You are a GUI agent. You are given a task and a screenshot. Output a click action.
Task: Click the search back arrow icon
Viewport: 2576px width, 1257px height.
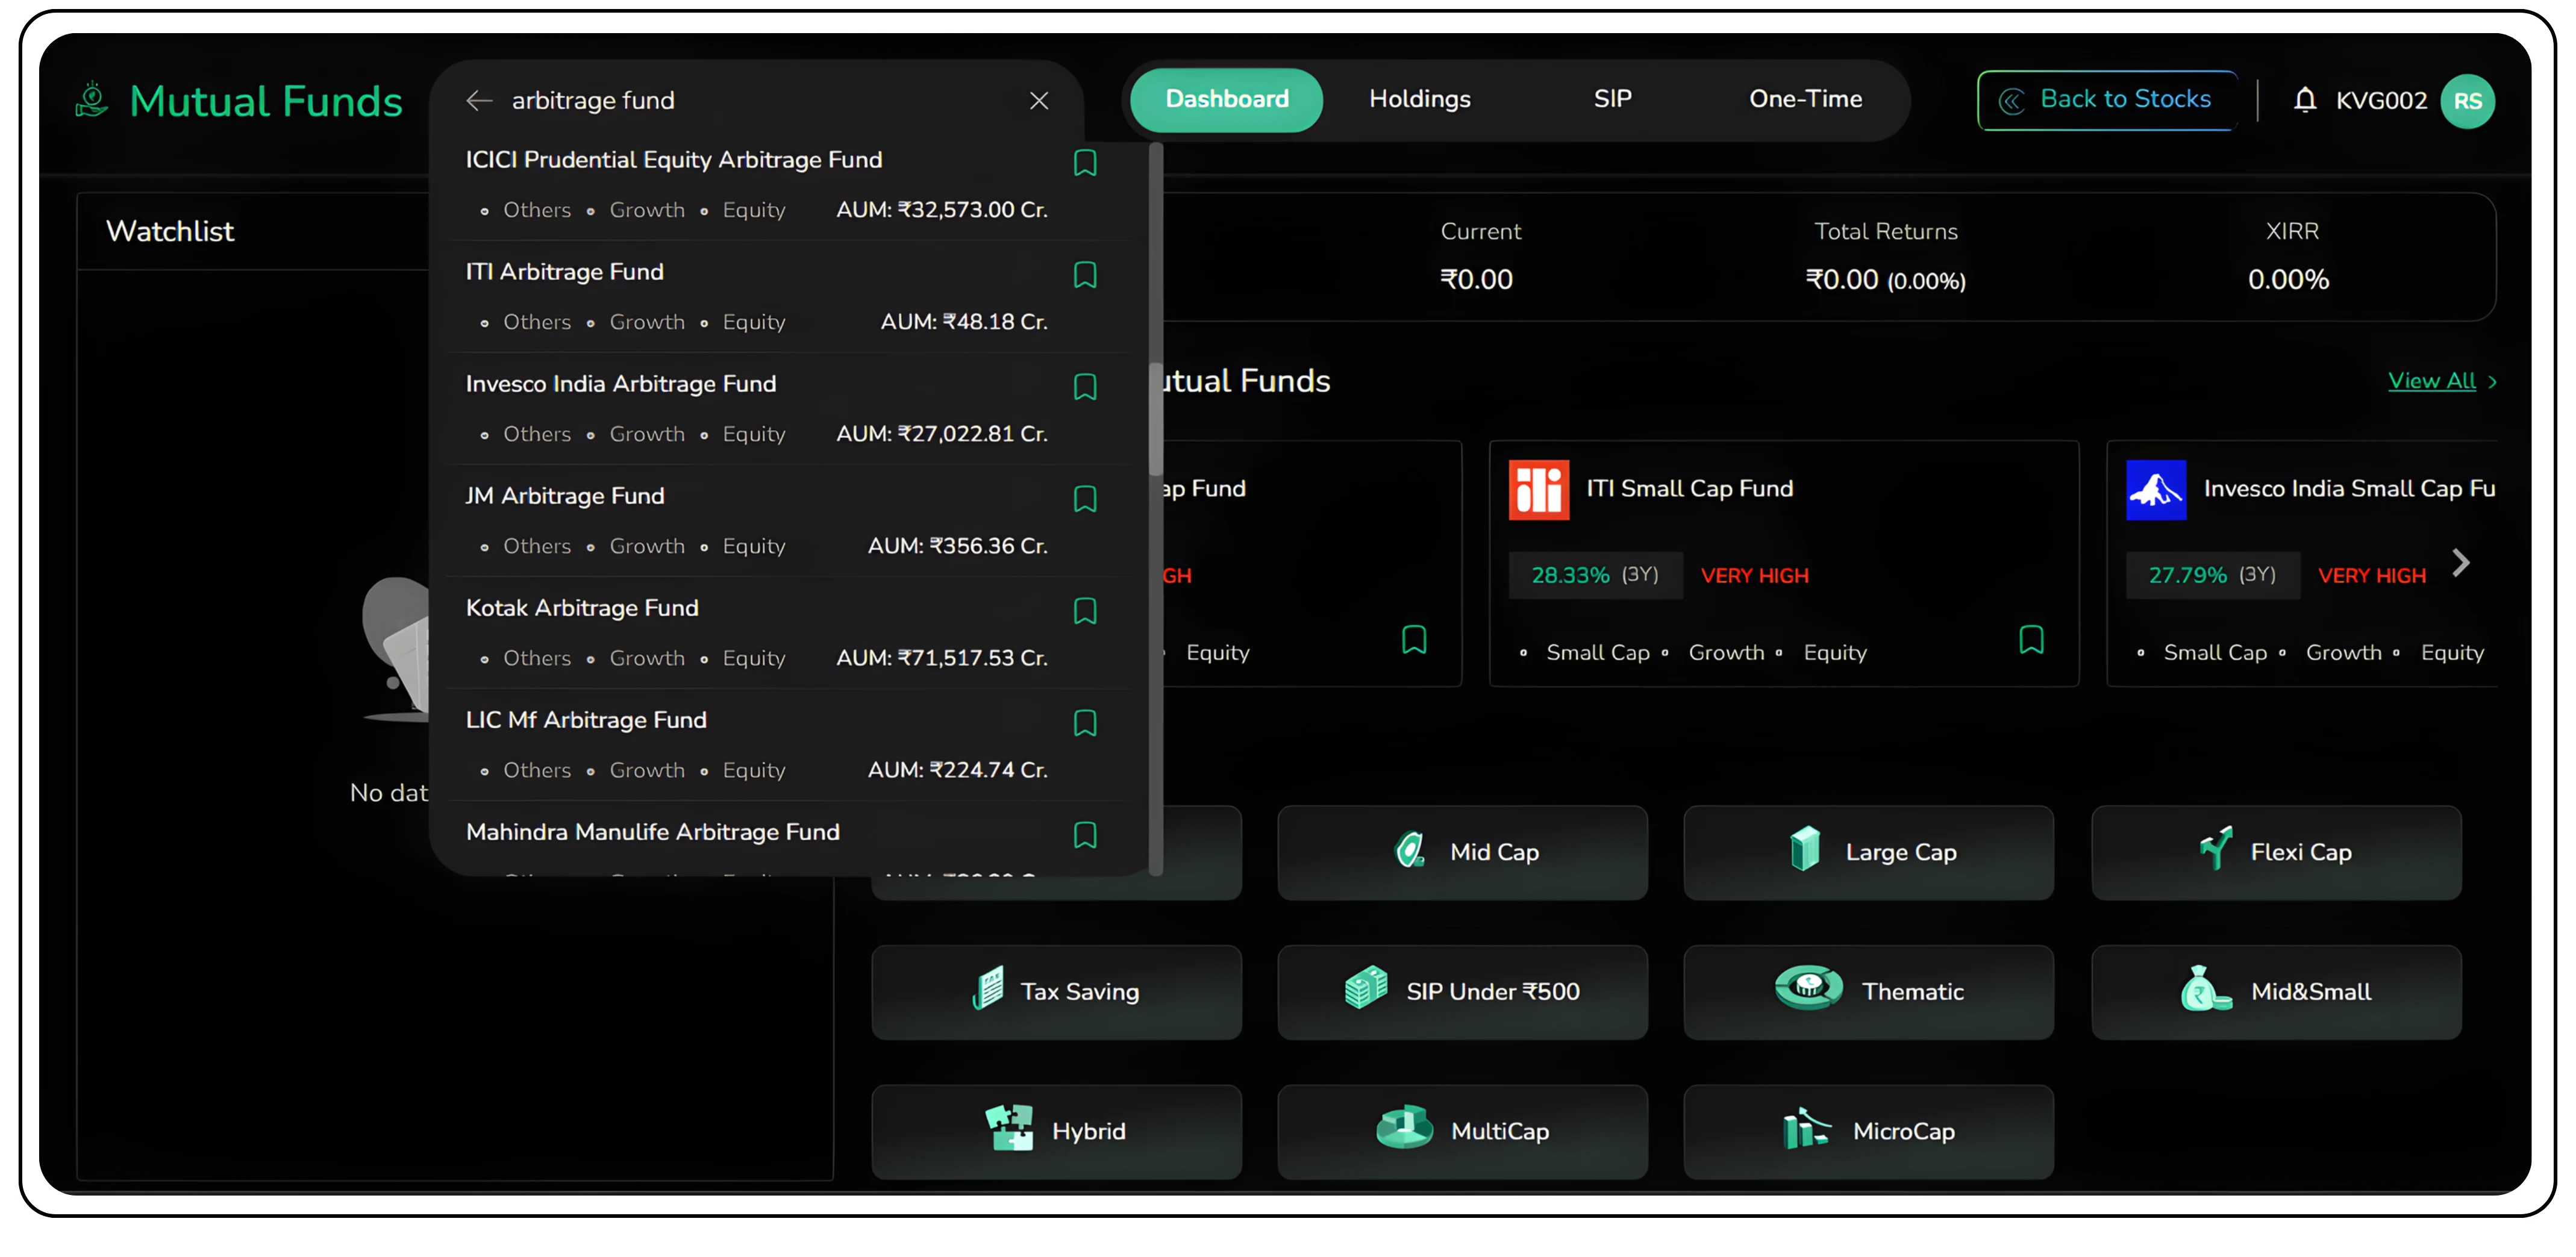tap(479, 101)
